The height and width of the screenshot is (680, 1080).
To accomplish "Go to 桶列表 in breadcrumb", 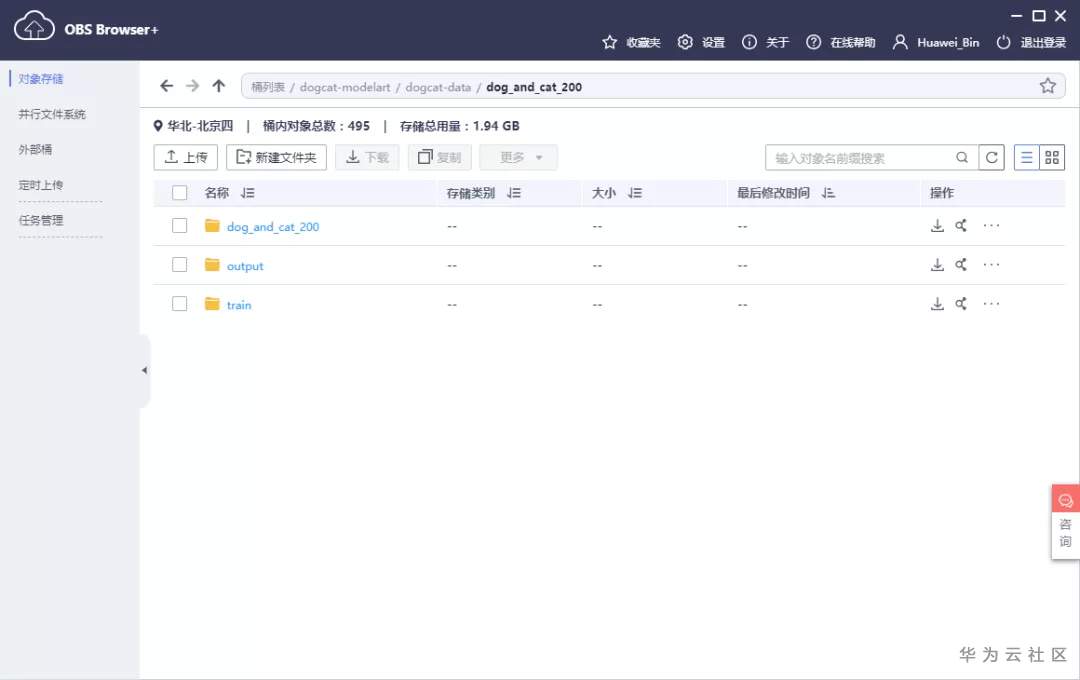I will point(267,87).
